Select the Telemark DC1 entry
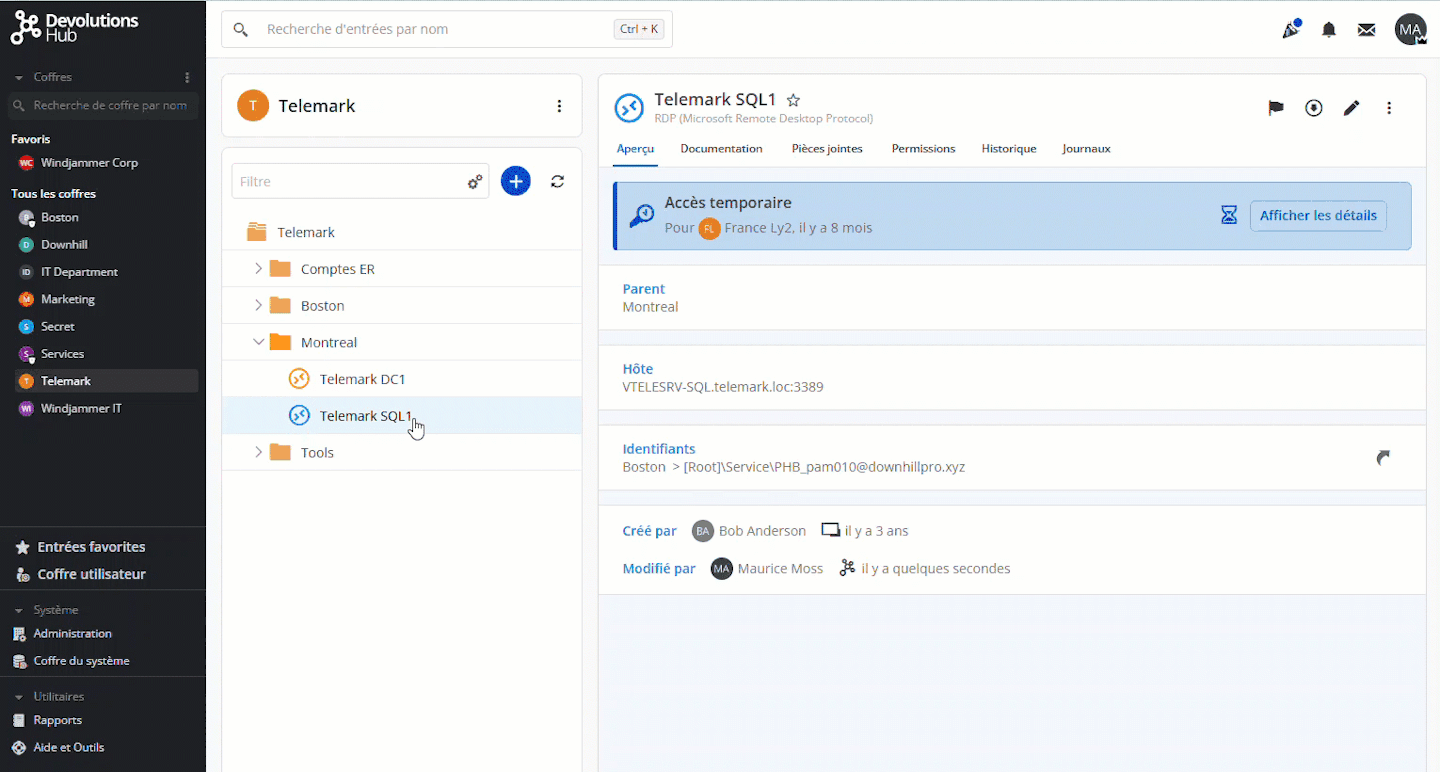Image resolution: width=1440 pixels, height=772 pixels. pyautogui.click(x=362, y=379)
